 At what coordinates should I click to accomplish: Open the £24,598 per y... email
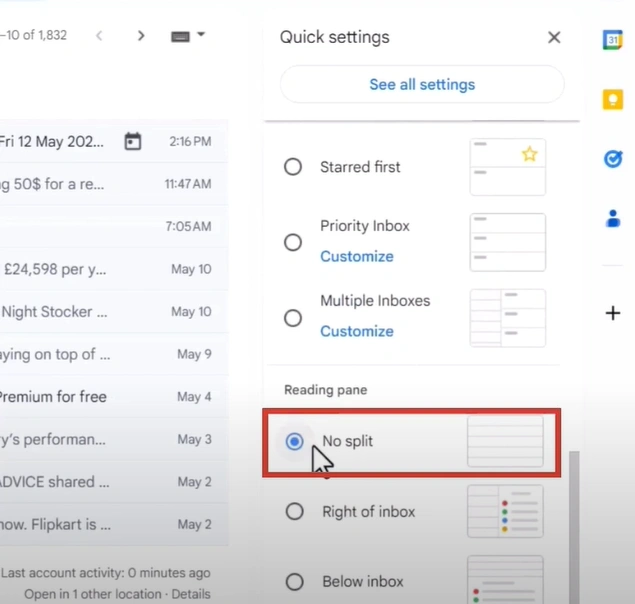click(114, 269)
